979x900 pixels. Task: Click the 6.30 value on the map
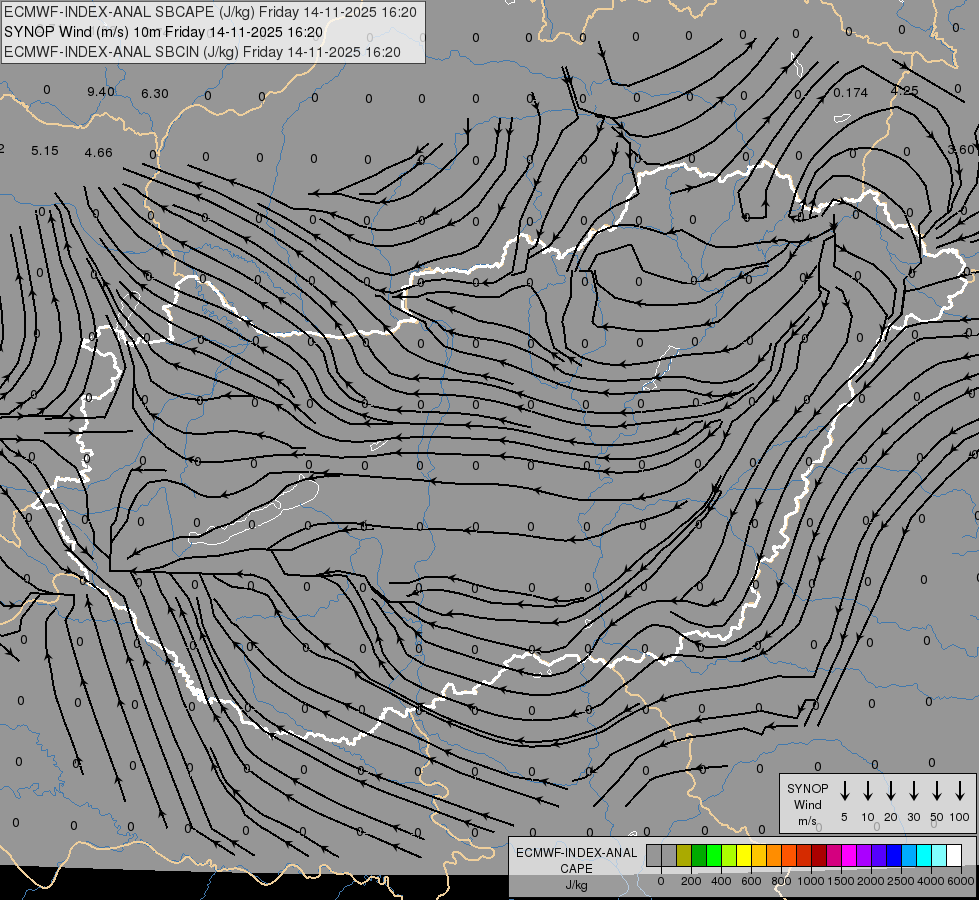[155, 93]
